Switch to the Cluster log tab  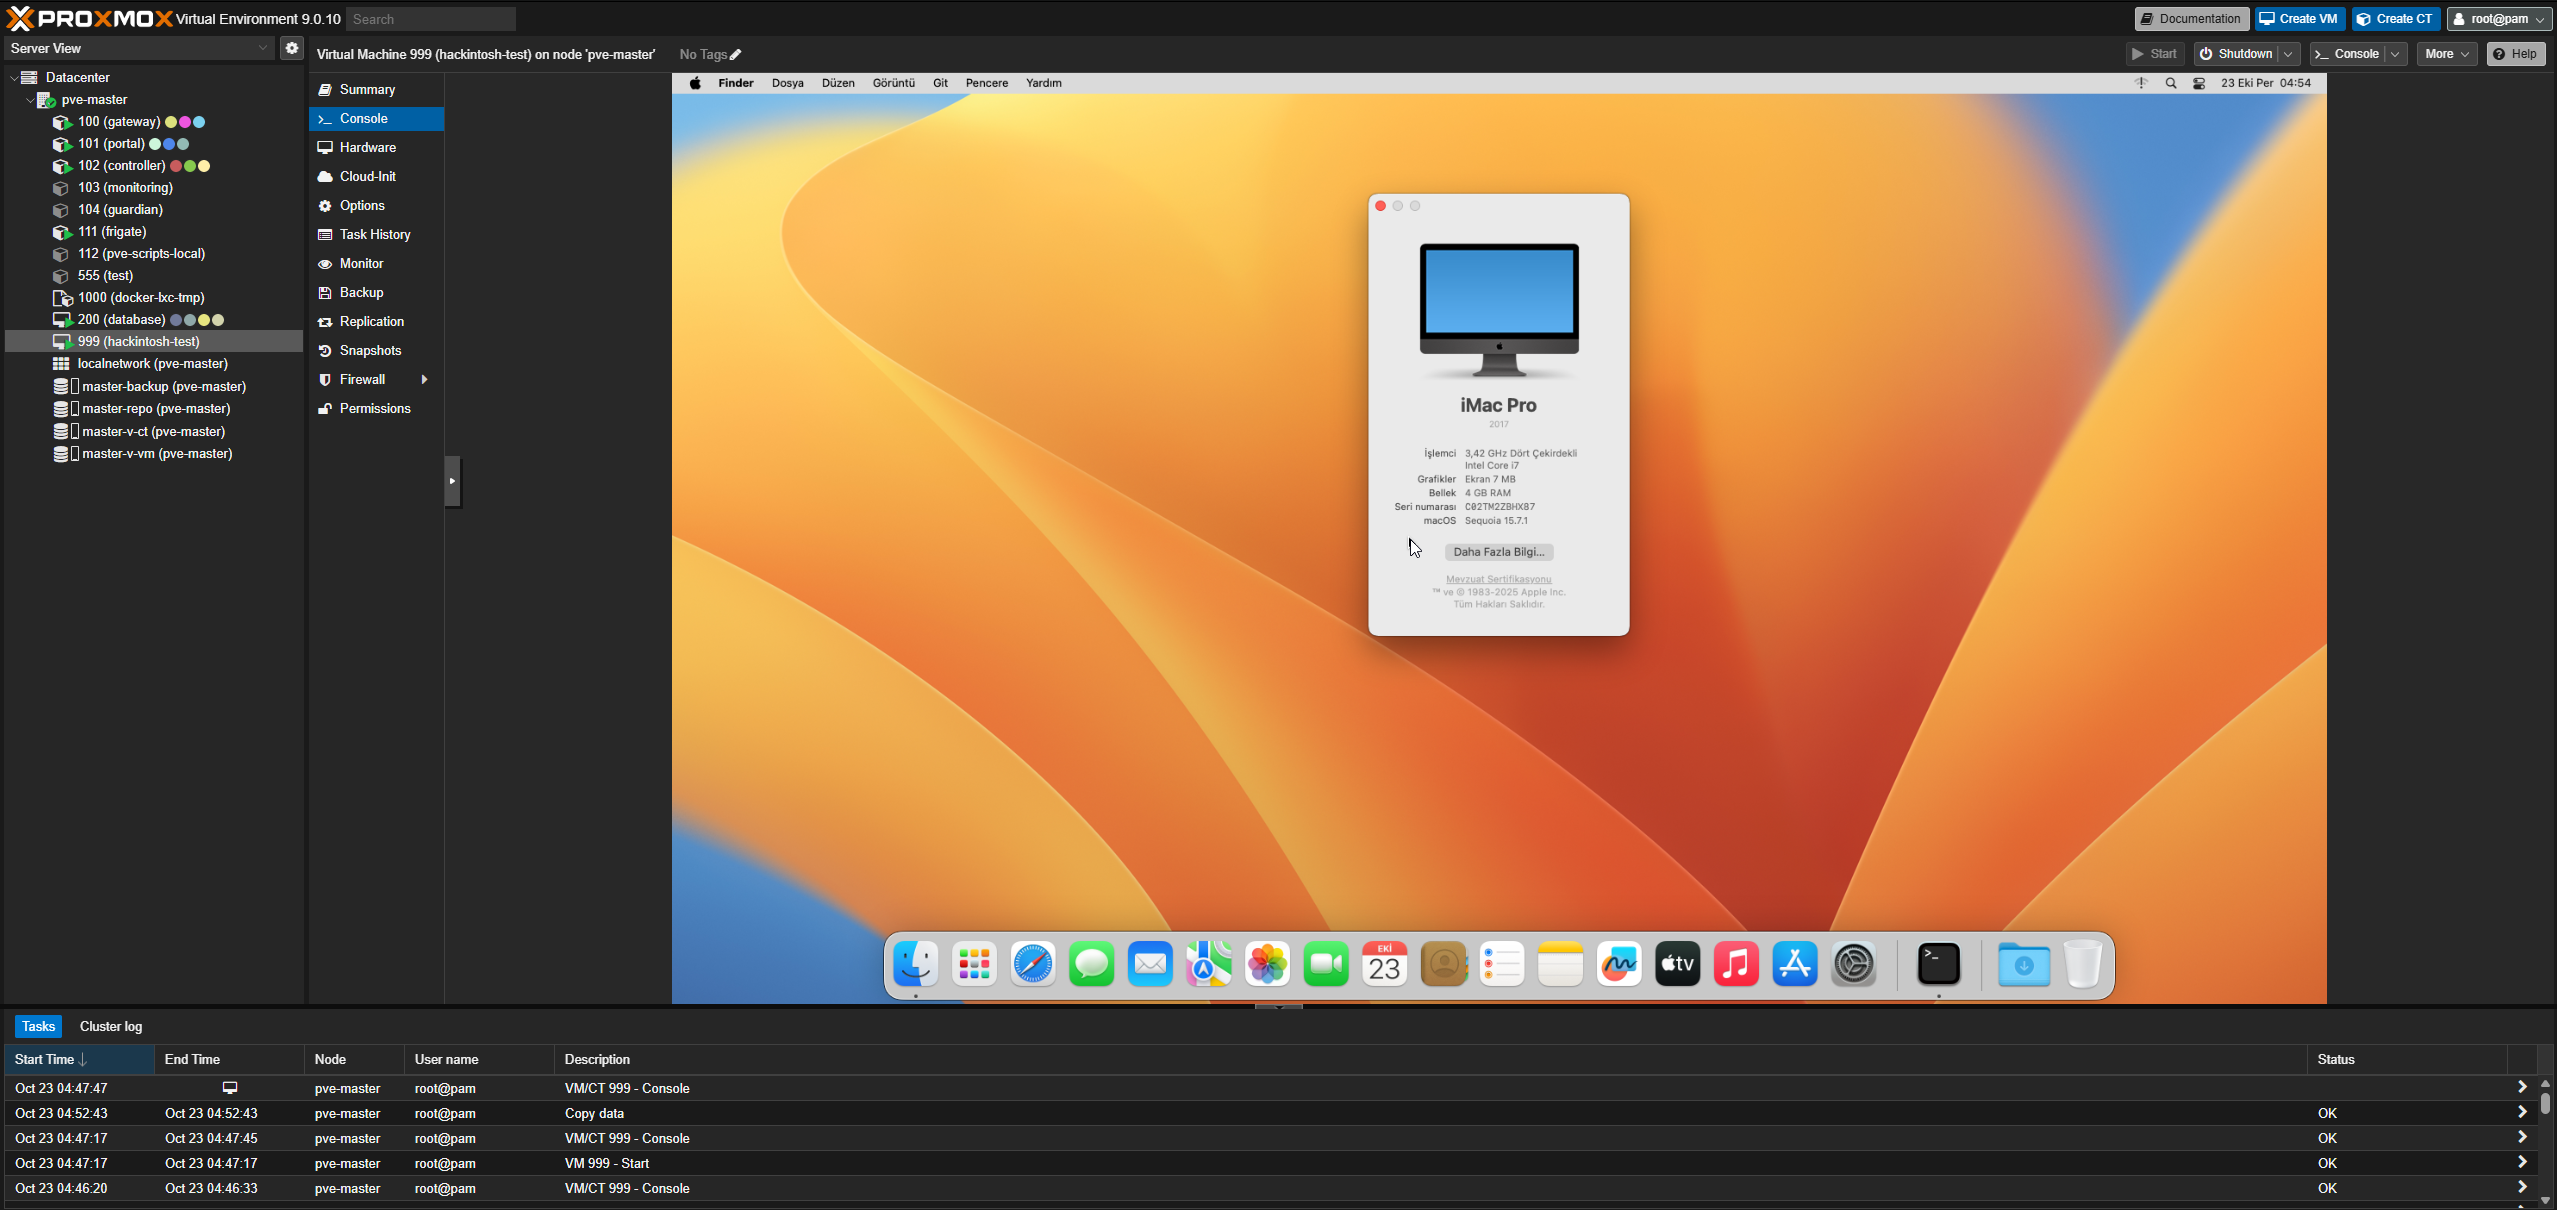click(111, 1026)
